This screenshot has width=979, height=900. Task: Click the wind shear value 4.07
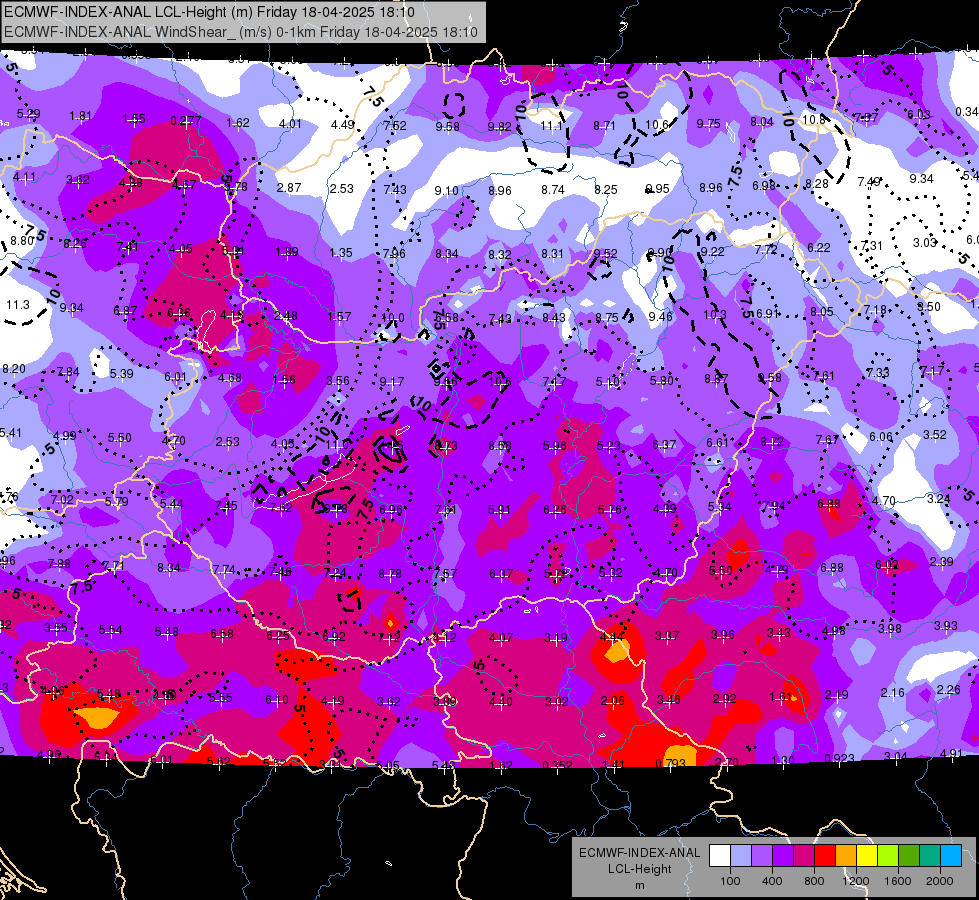point(501,638)
